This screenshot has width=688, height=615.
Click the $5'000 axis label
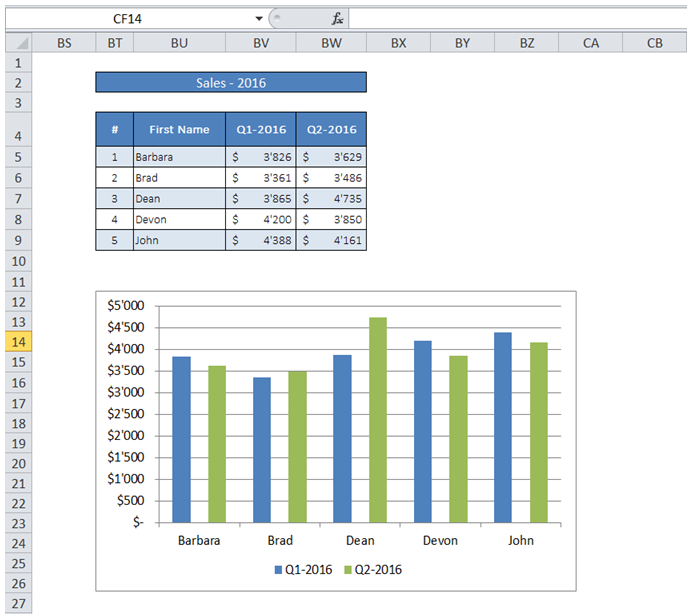tap(125, 305)
